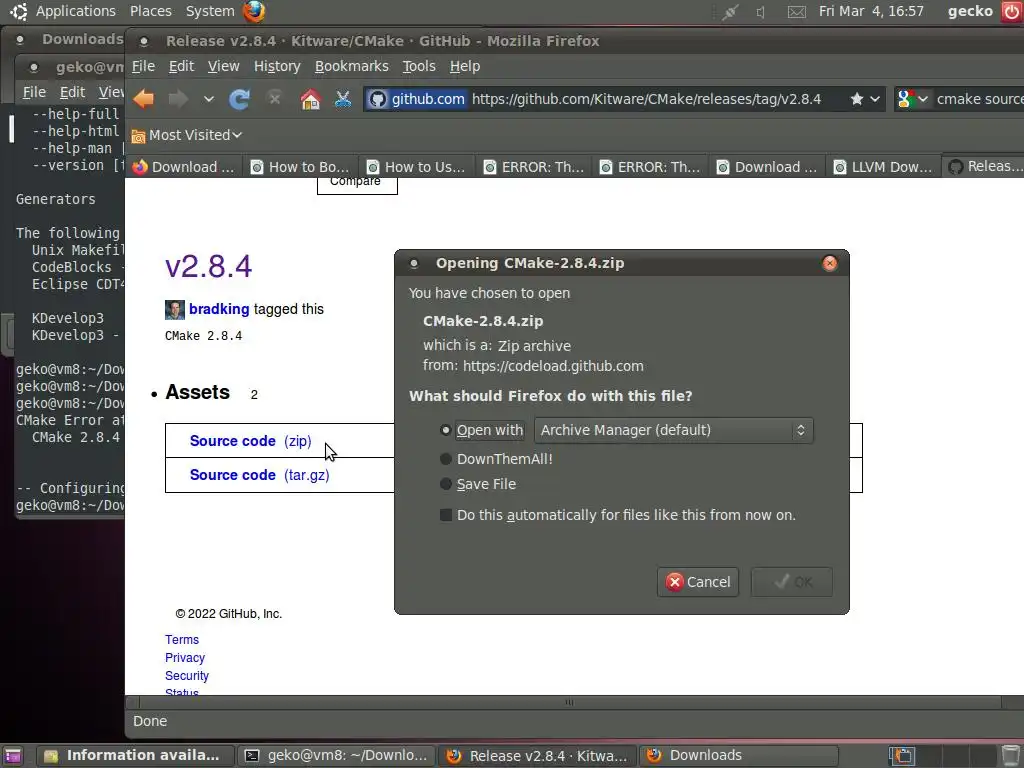Viewport: 1024px width, 768px height.
Task: Launch Firefox from the top panel icon
Action: coord(254,11)
